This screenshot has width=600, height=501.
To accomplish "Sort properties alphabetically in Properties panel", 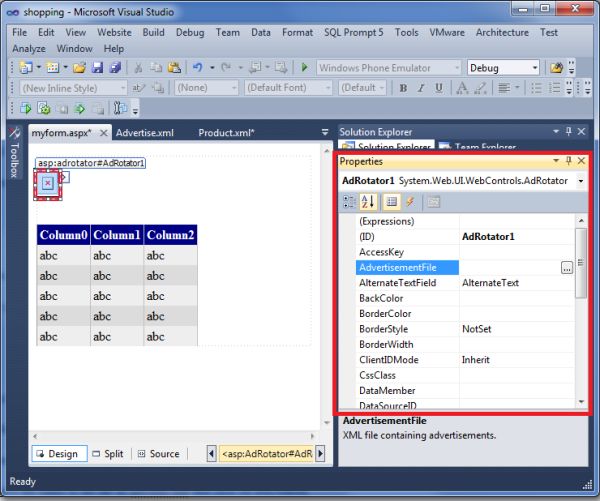I will pos(368,201).
